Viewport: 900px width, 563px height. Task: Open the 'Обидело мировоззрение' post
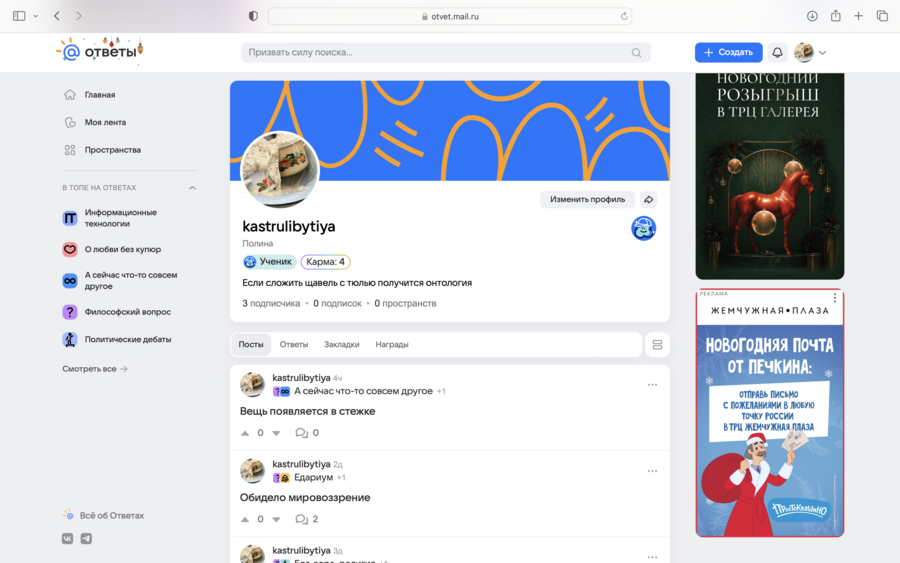click(305, 498)
